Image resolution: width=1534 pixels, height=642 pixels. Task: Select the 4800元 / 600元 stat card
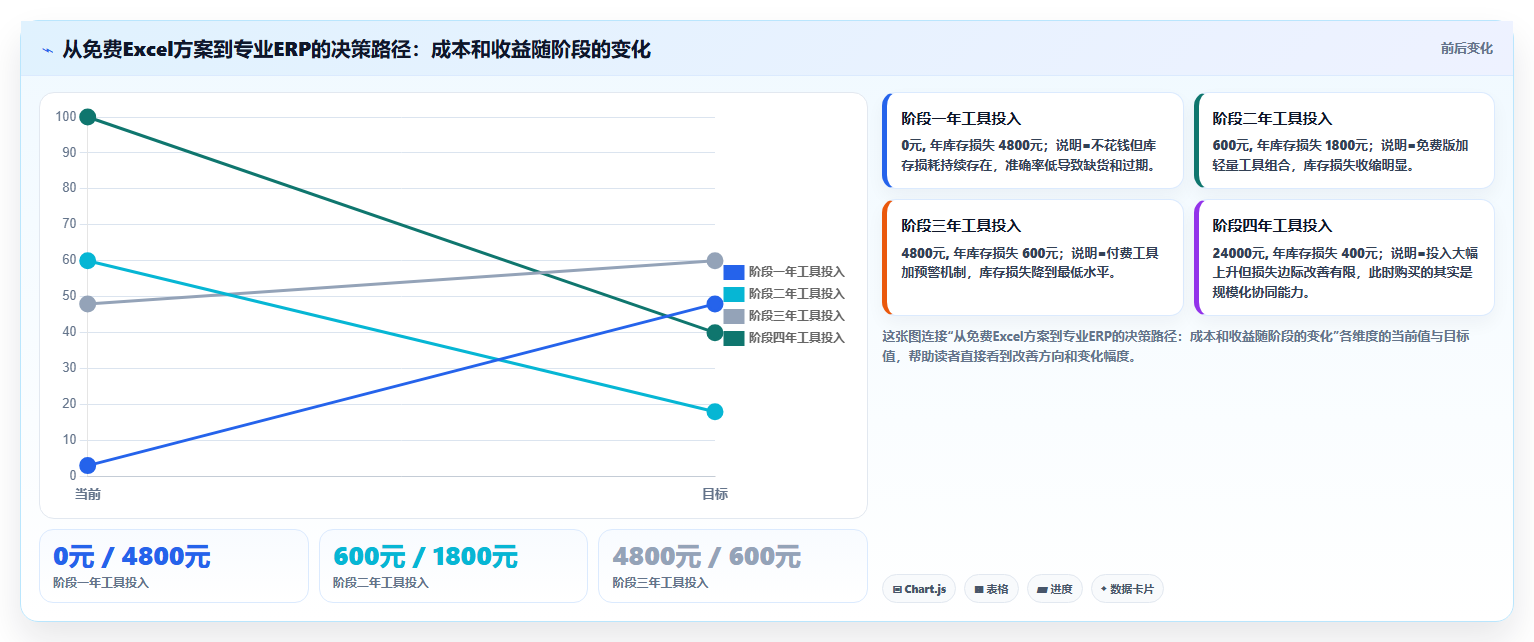tap(733, 566)
